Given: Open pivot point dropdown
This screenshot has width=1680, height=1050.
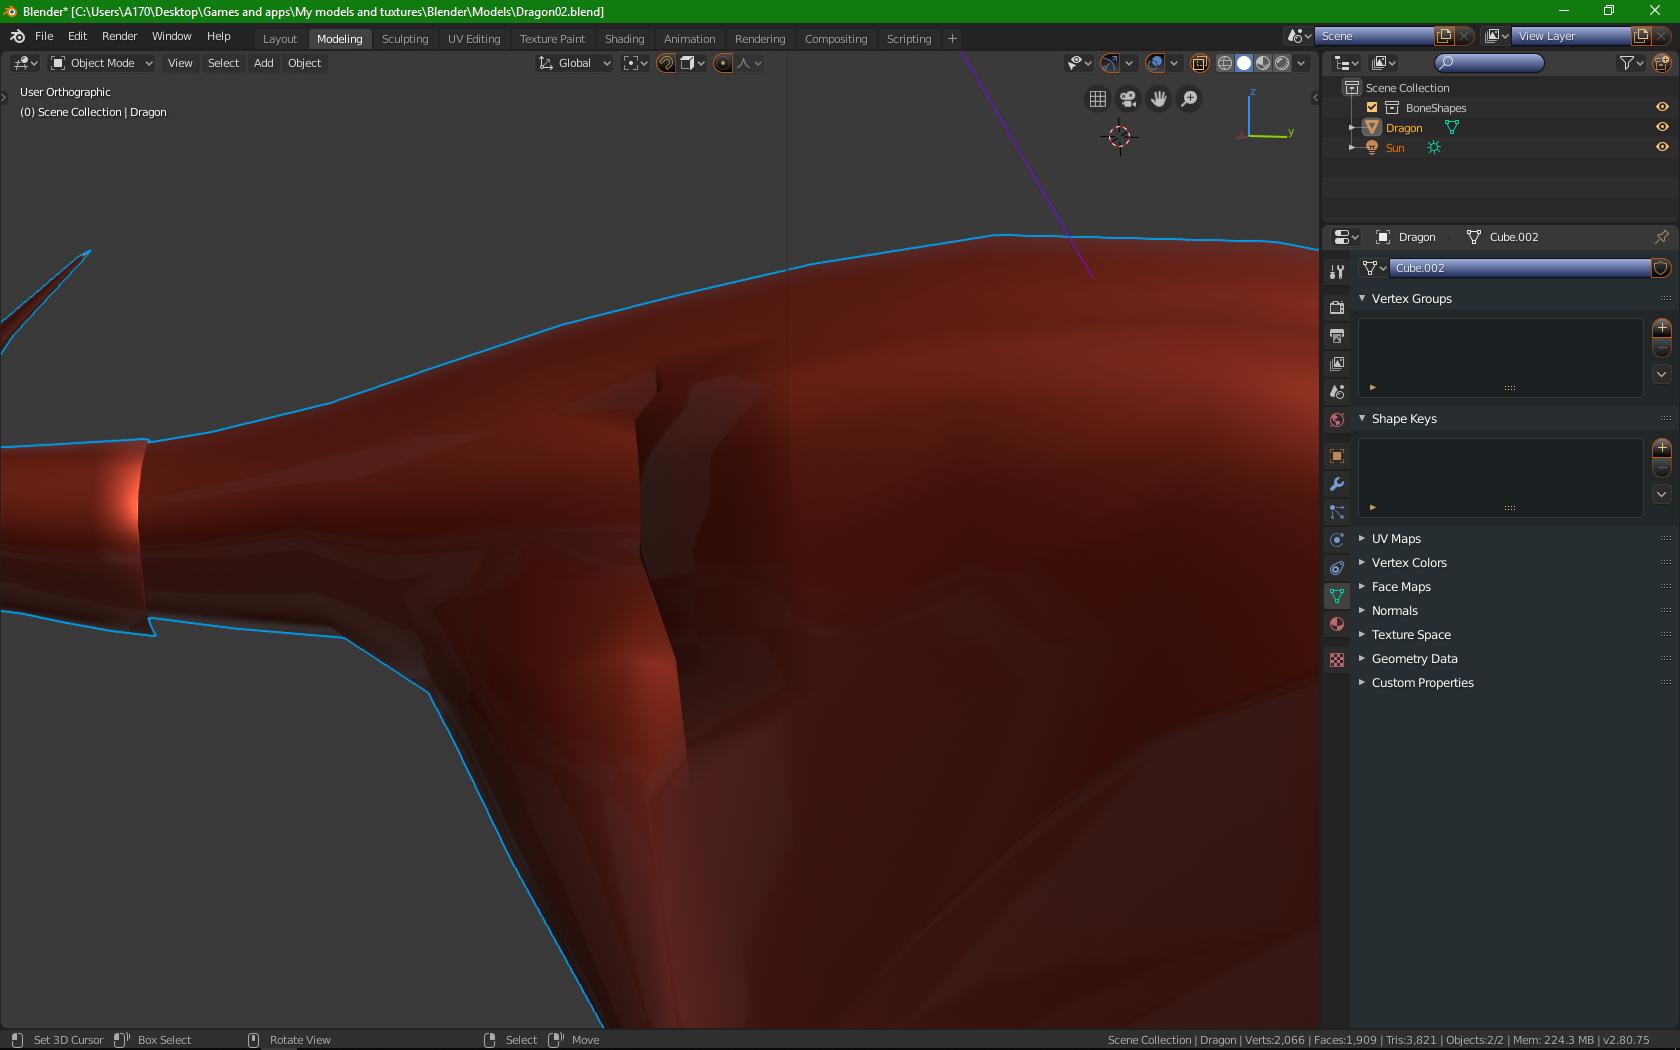Looking at the screenshot, I should pyautogui.click(x=636, y=63).
